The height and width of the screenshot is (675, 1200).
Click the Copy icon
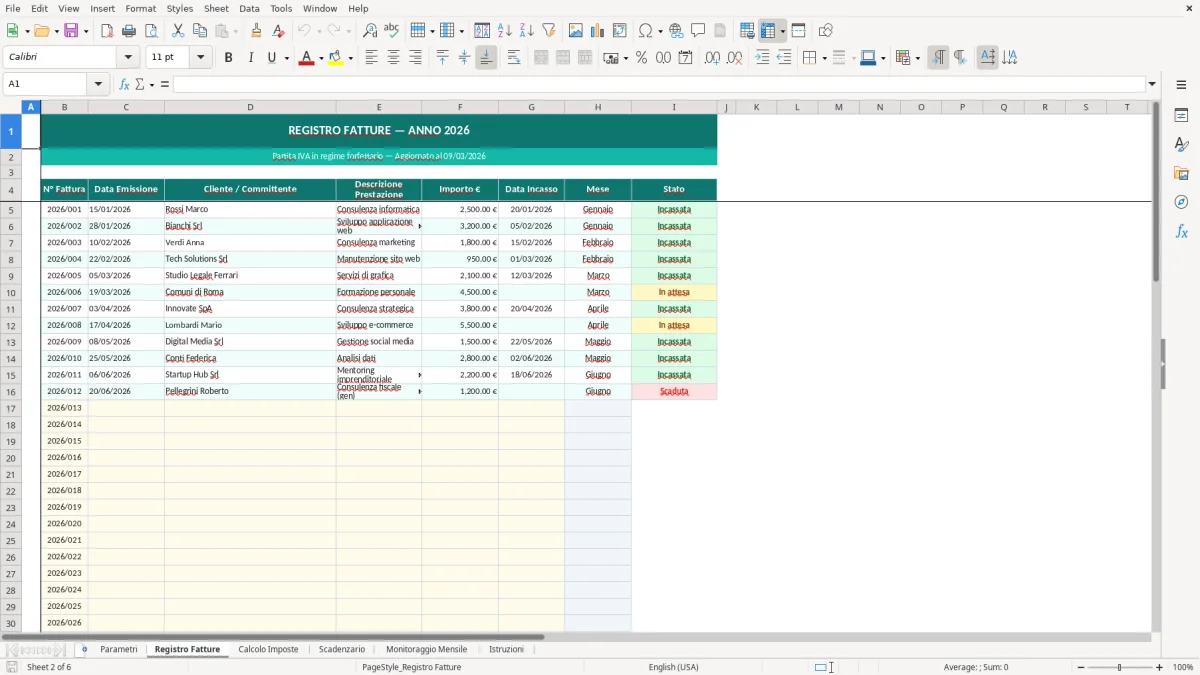pos(200,31)
